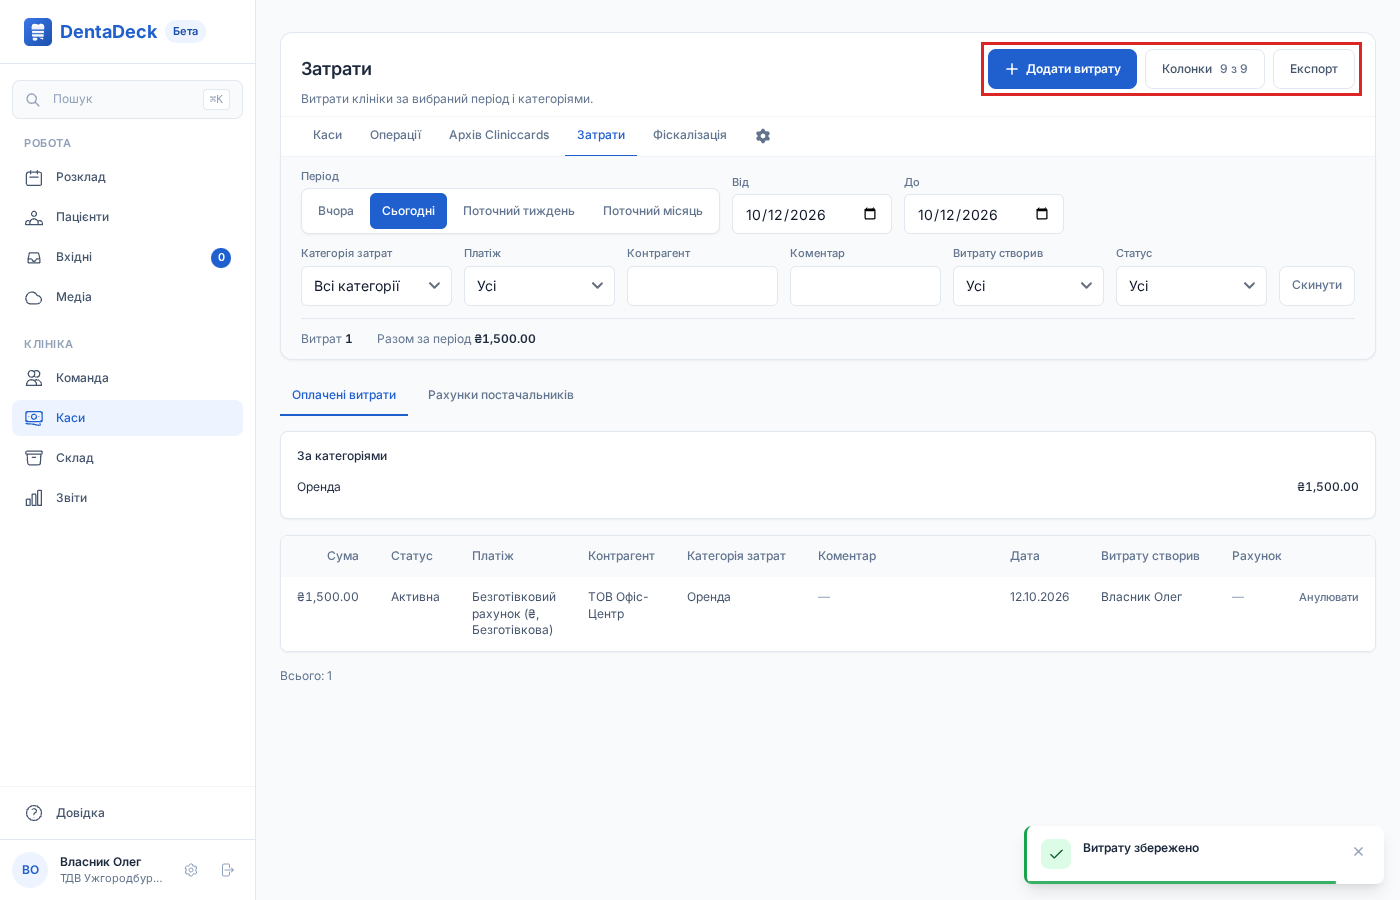Click the logout icon in sidebar footer

point(227,870)
